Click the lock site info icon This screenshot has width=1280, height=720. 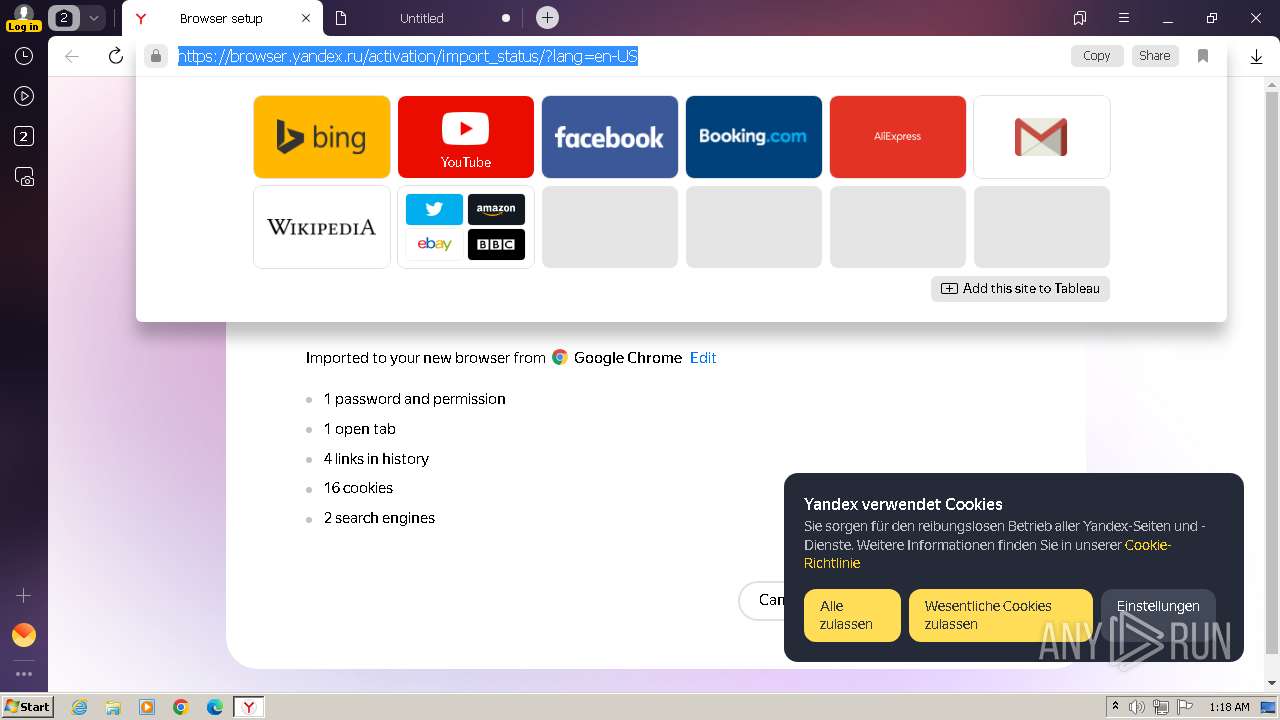coord(155,56)
